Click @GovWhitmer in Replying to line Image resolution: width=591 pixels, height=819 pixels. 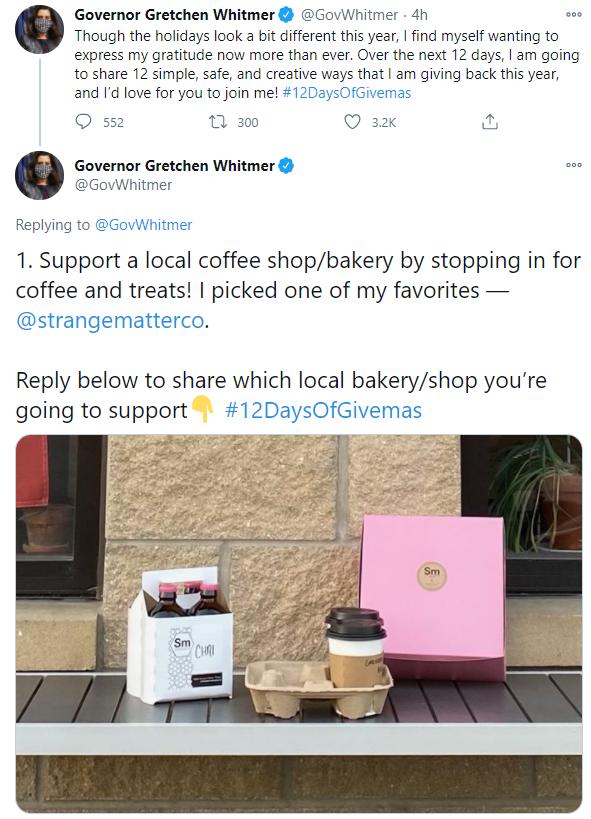click(x=143, y=225)
